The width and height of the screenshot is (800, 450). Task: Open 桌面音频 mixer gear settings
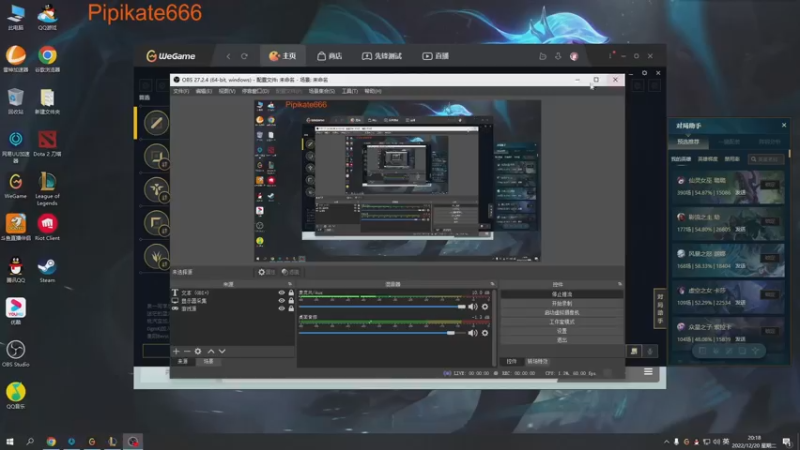[x=485, y=333]
